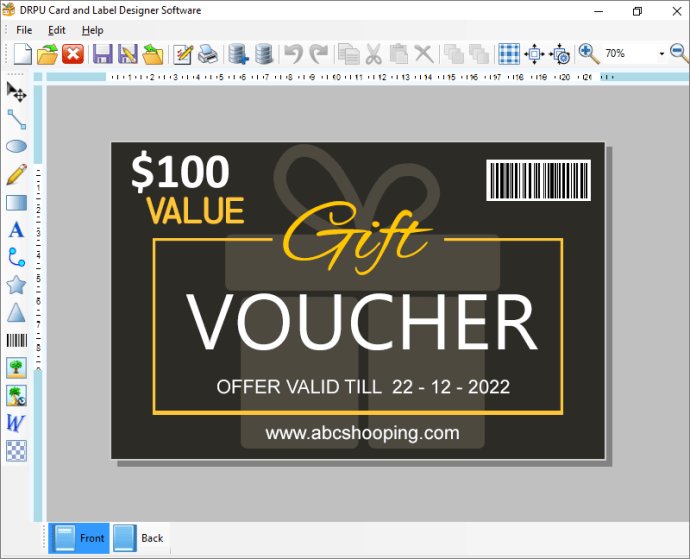Viewport: 690px width, 559px height.
Task: Select the arrow selection tool
Action: click(16, 92)
